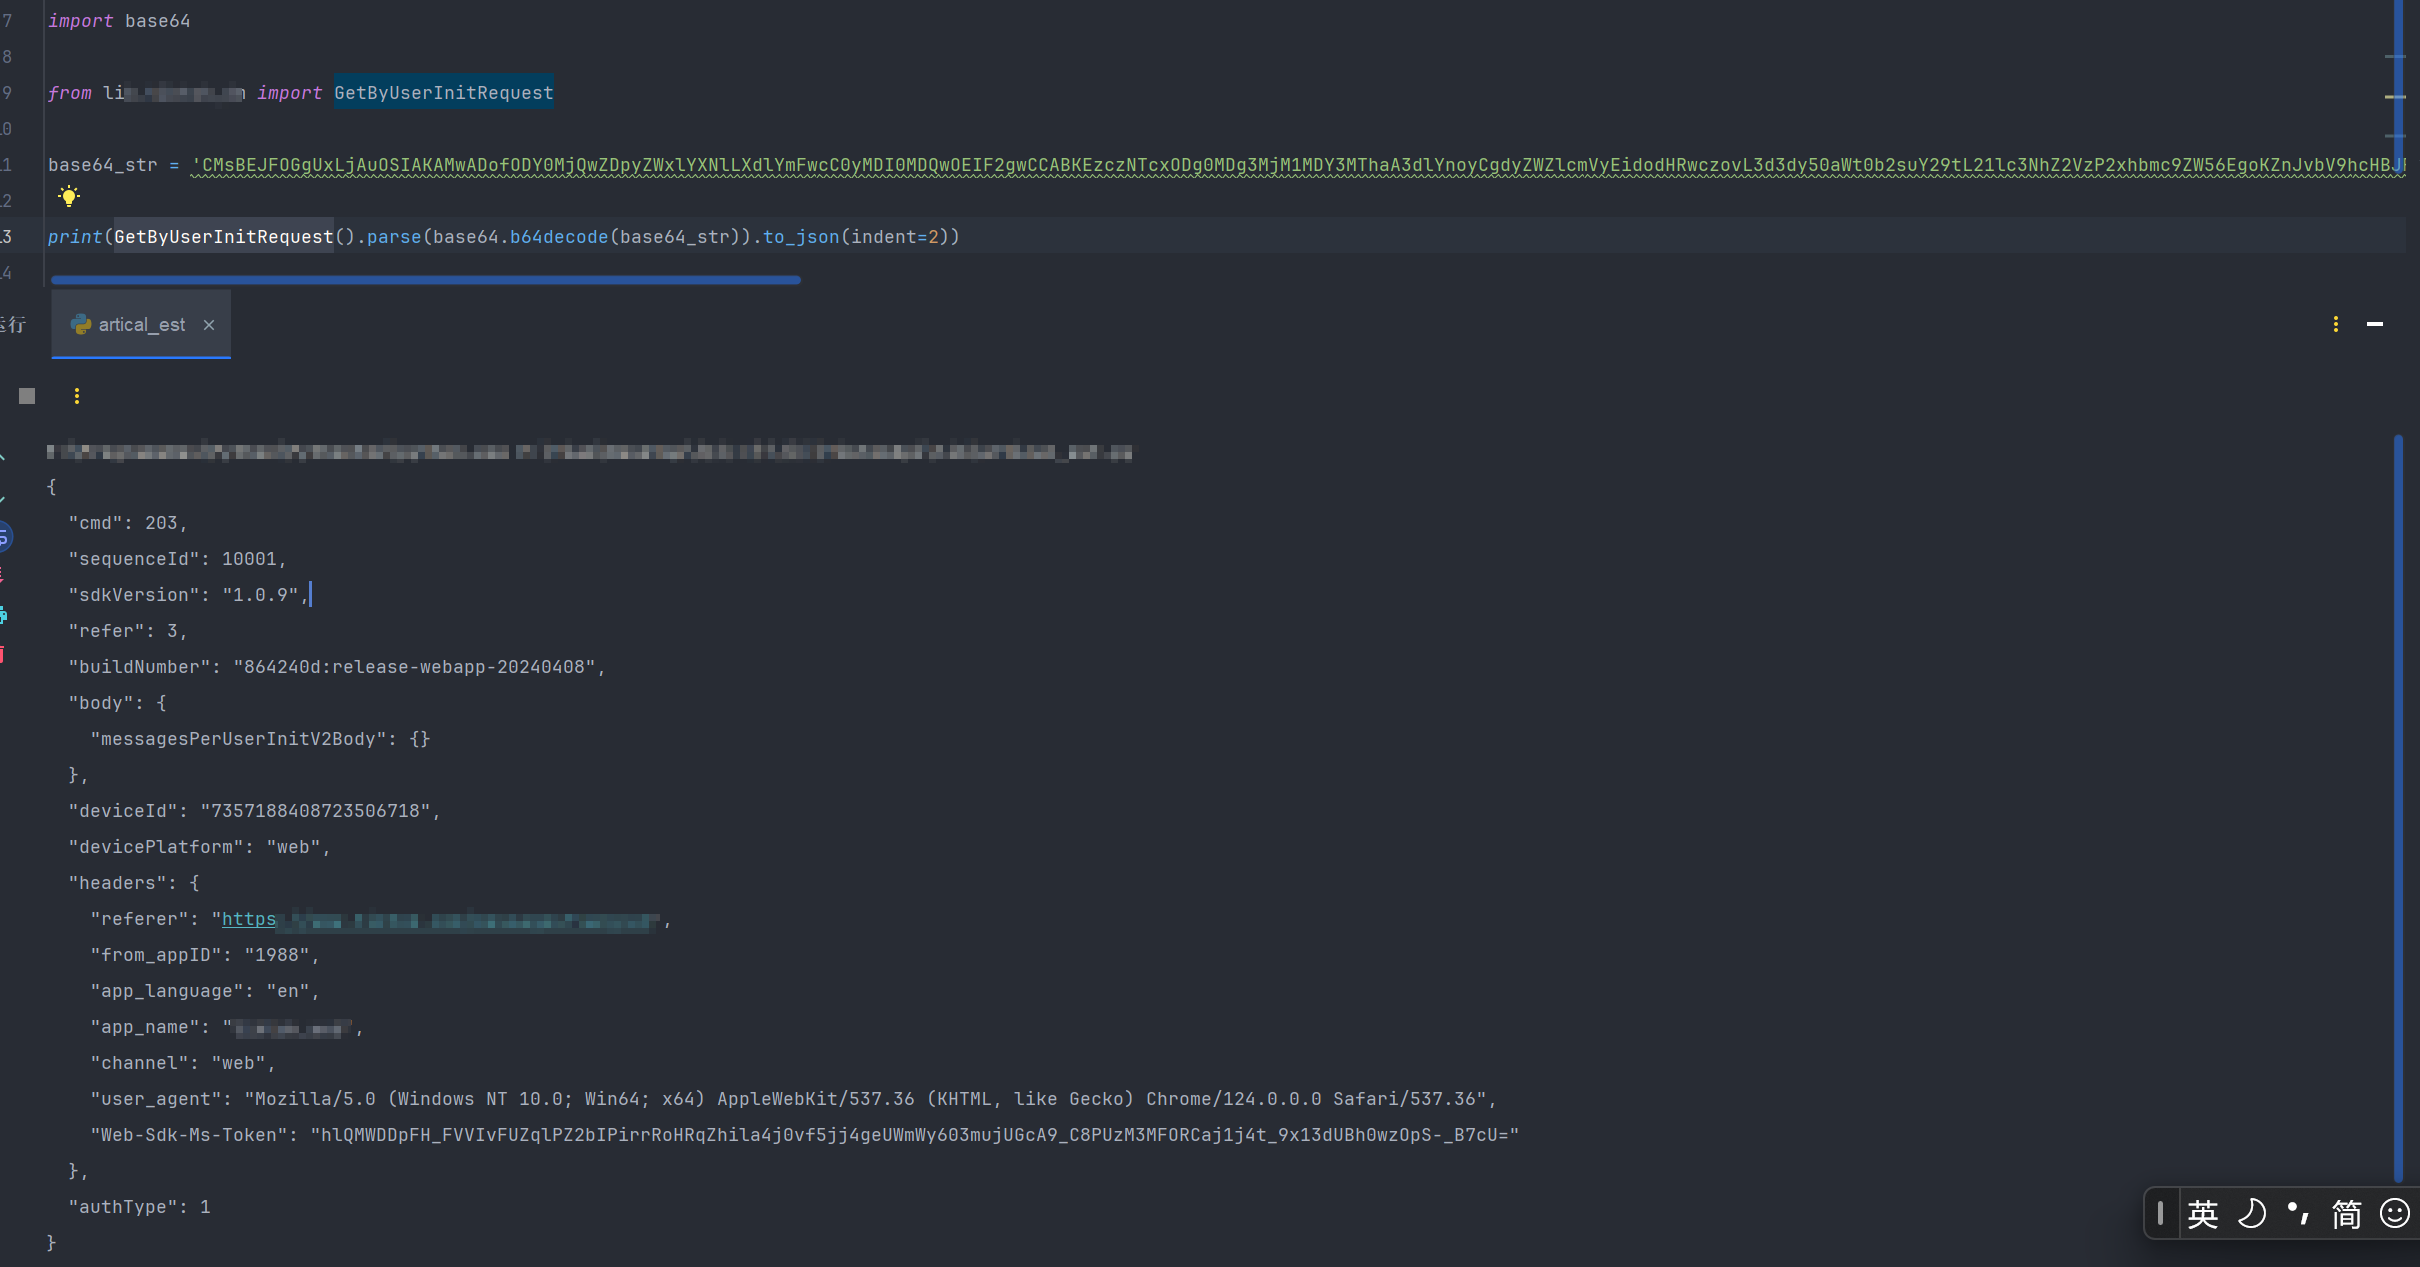Screen dimensions: 2420x1267
Task: Open the https referer link
Action: tap(248, 919)
